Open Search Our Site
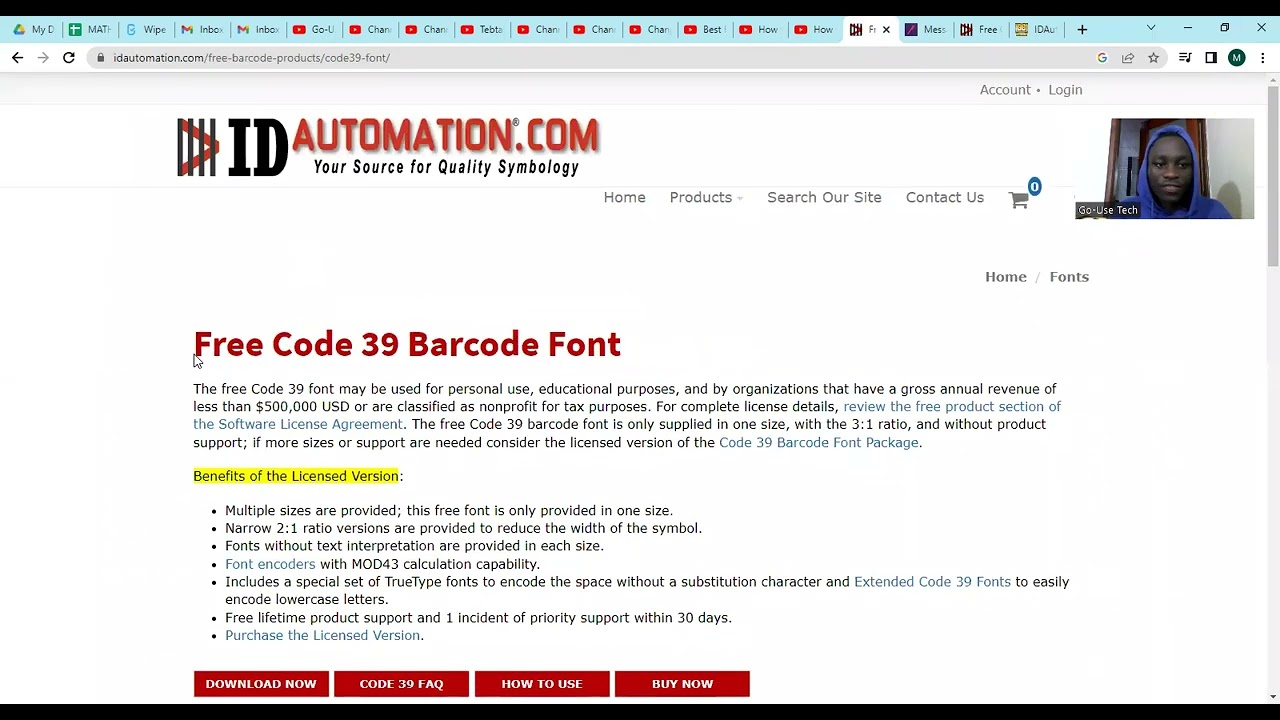This screenshot has width=1280, height=720. (824, 197)
